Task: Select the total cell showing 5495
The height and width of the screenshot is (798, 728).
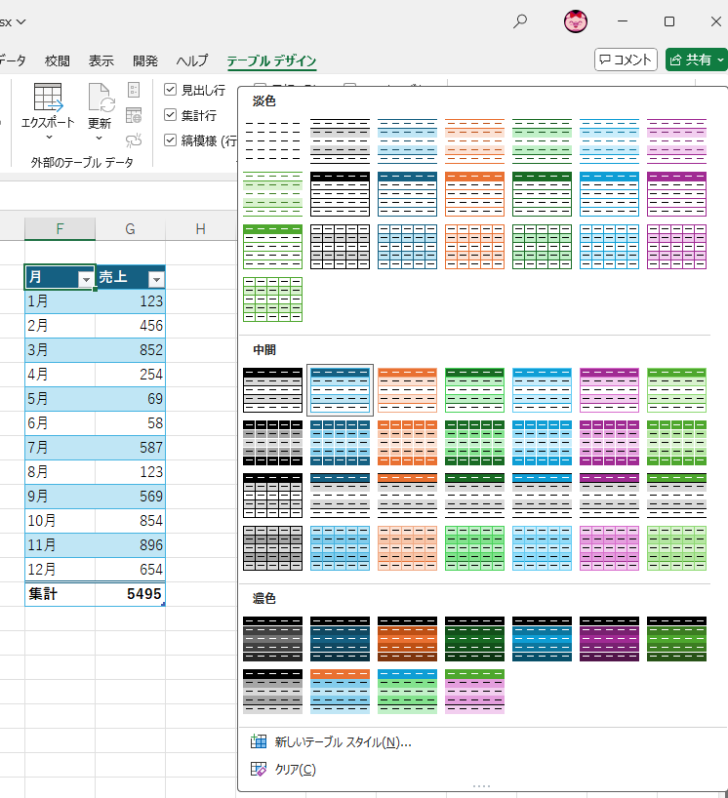Action: click(x=130, y=594)
